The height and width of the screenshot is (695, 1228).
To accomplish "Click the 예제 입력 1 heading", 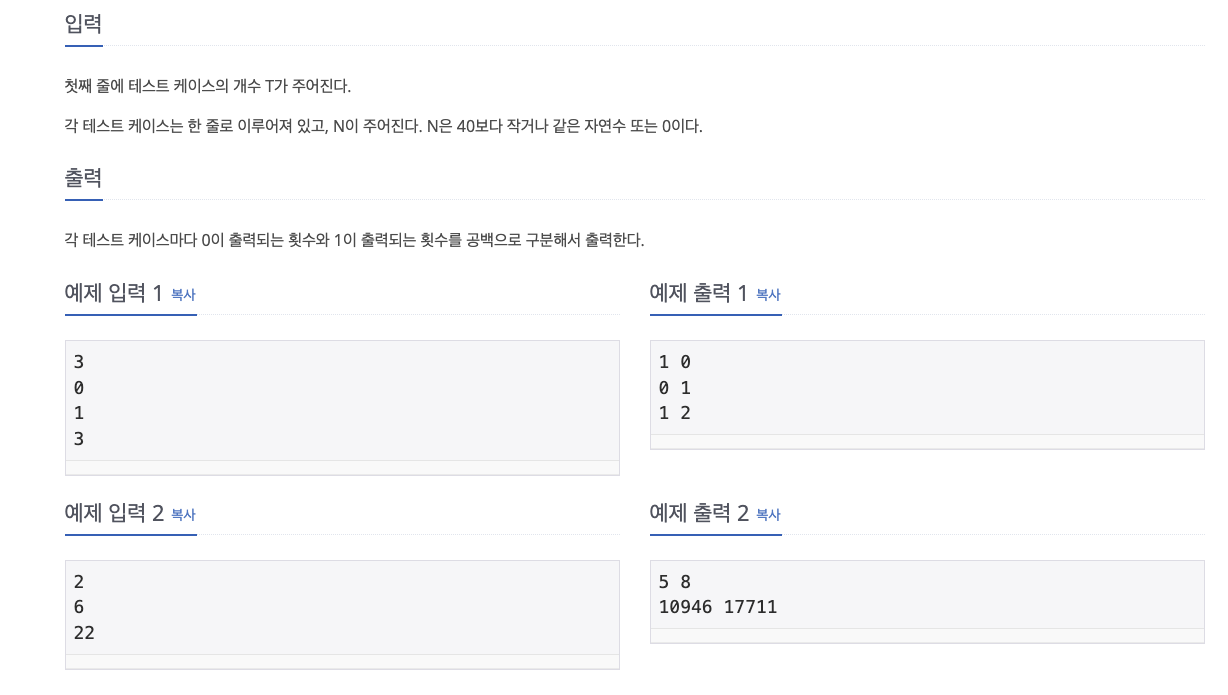I will coord(113,292).
